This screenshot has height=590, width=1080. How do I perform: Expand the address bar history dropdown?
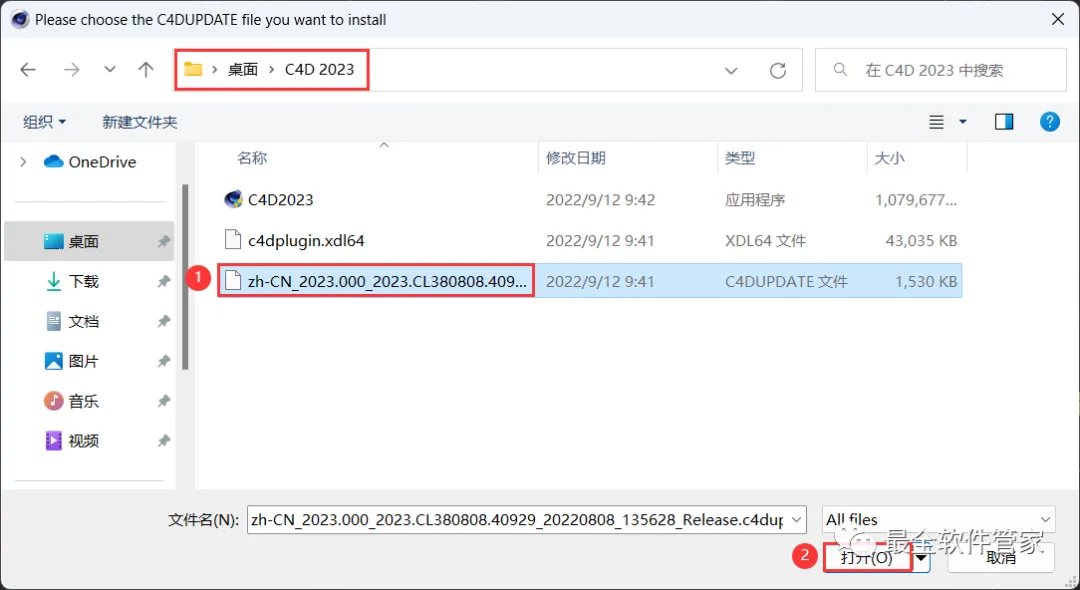tap(731, 70)
